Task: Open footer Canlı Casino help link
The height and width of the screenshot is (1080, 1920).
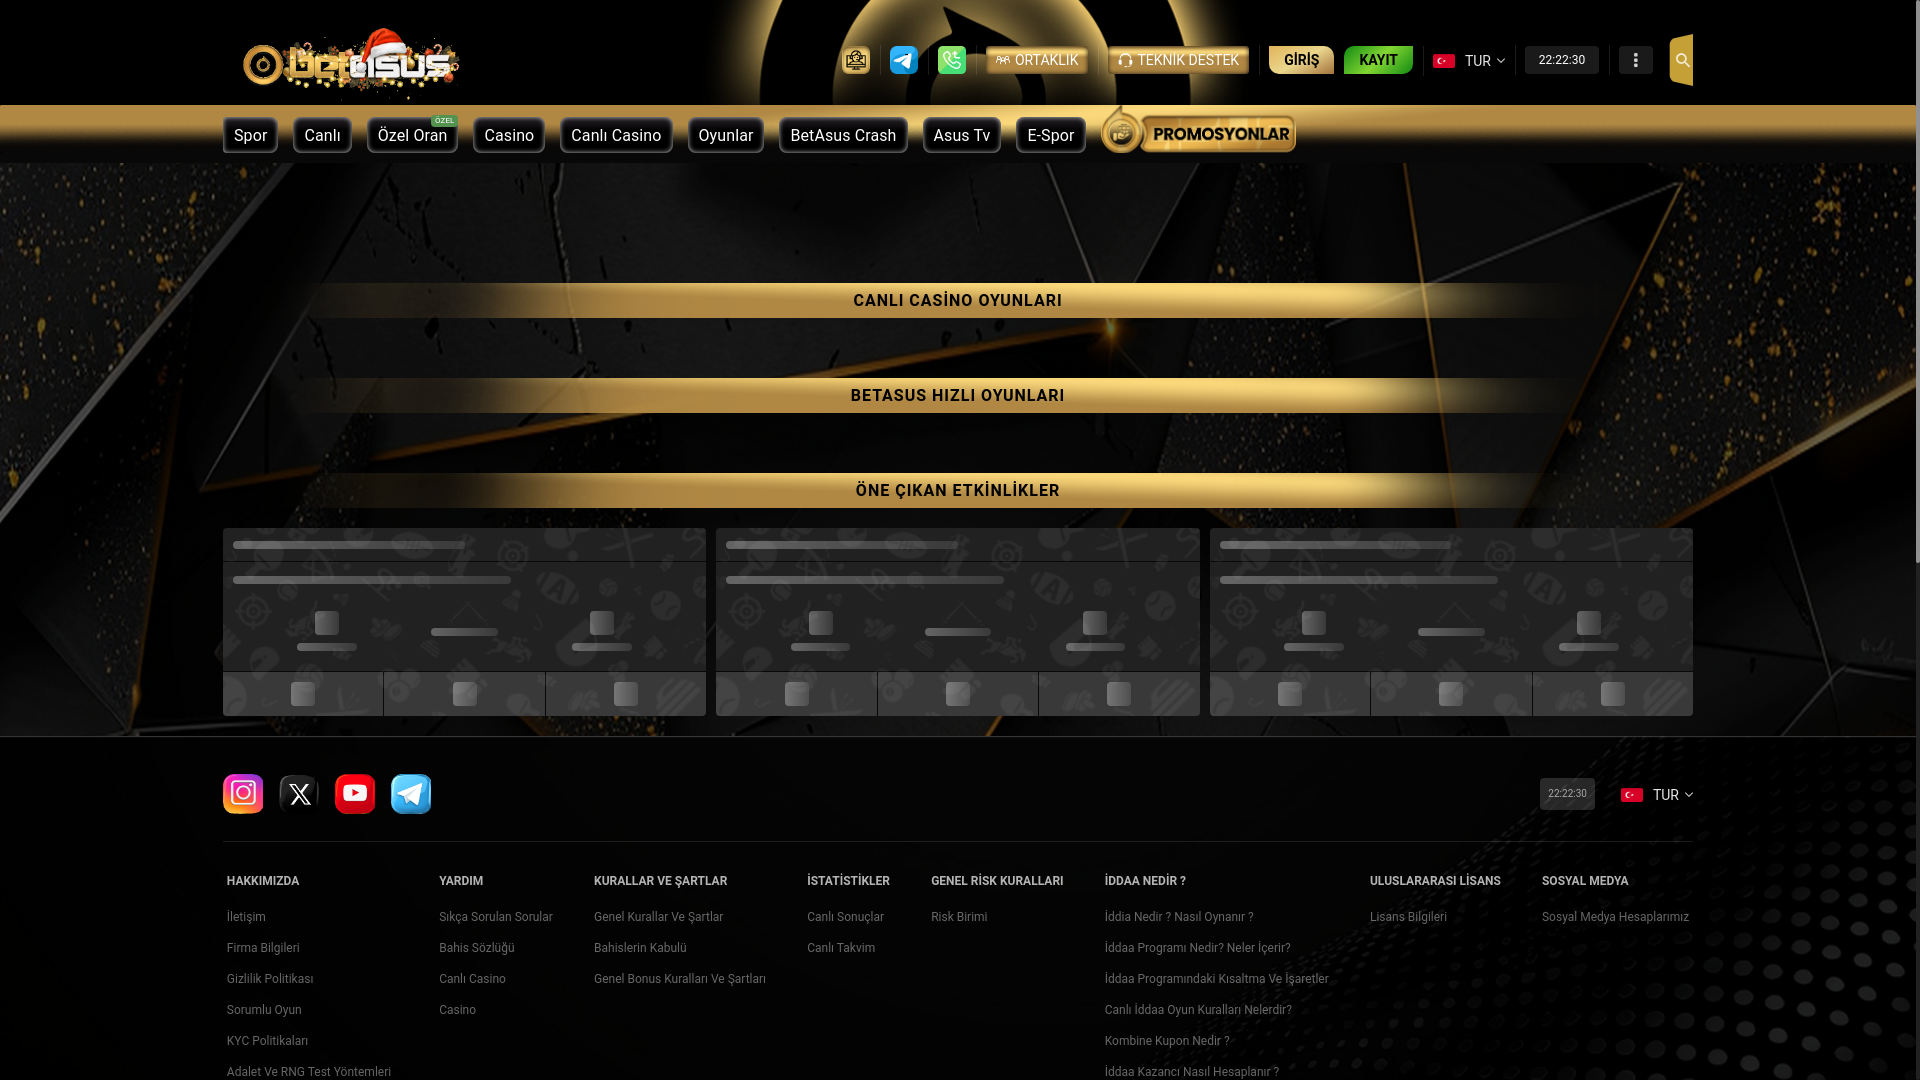Action: point(472,979)
